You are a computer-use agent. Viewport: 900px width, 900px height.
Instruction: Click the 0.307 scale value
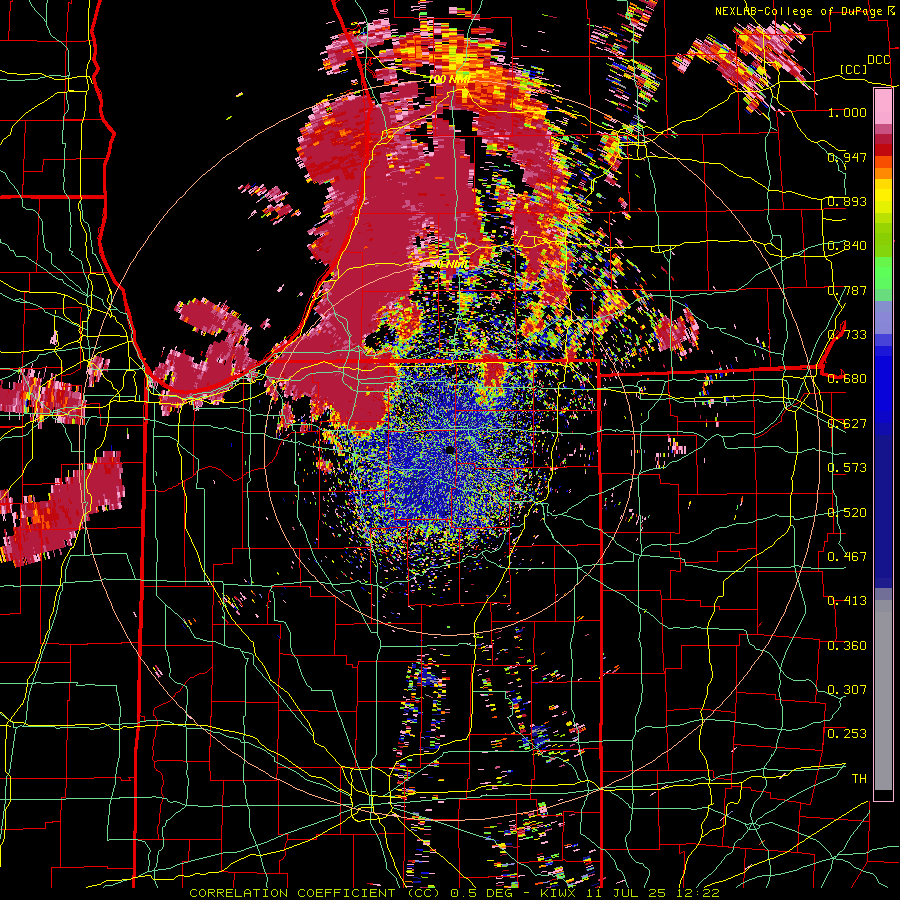click(847, 689)
